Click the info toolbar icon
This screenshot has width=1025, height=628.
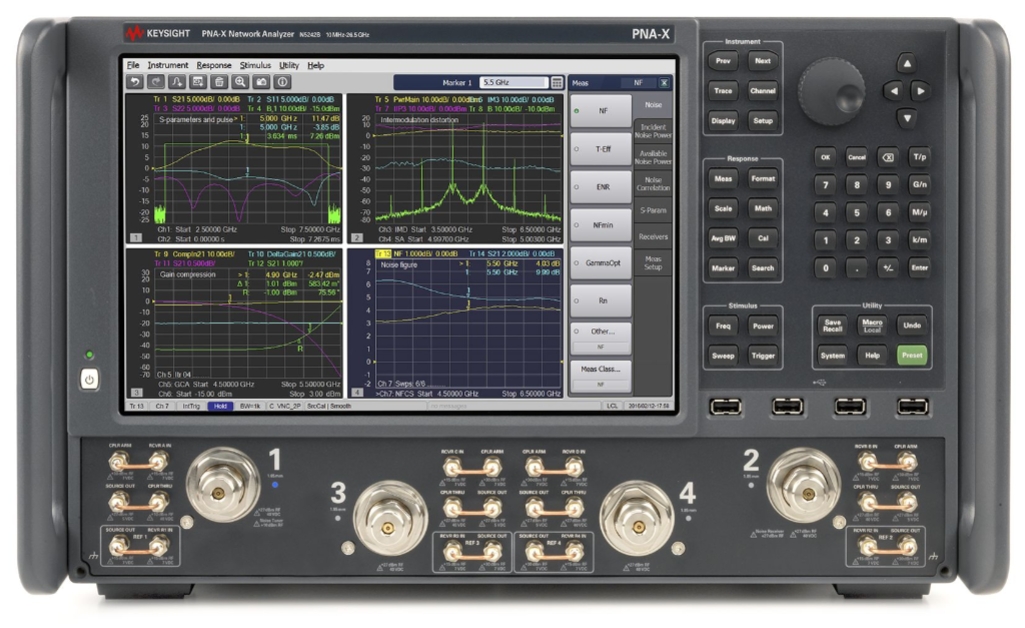coord(281,81)
